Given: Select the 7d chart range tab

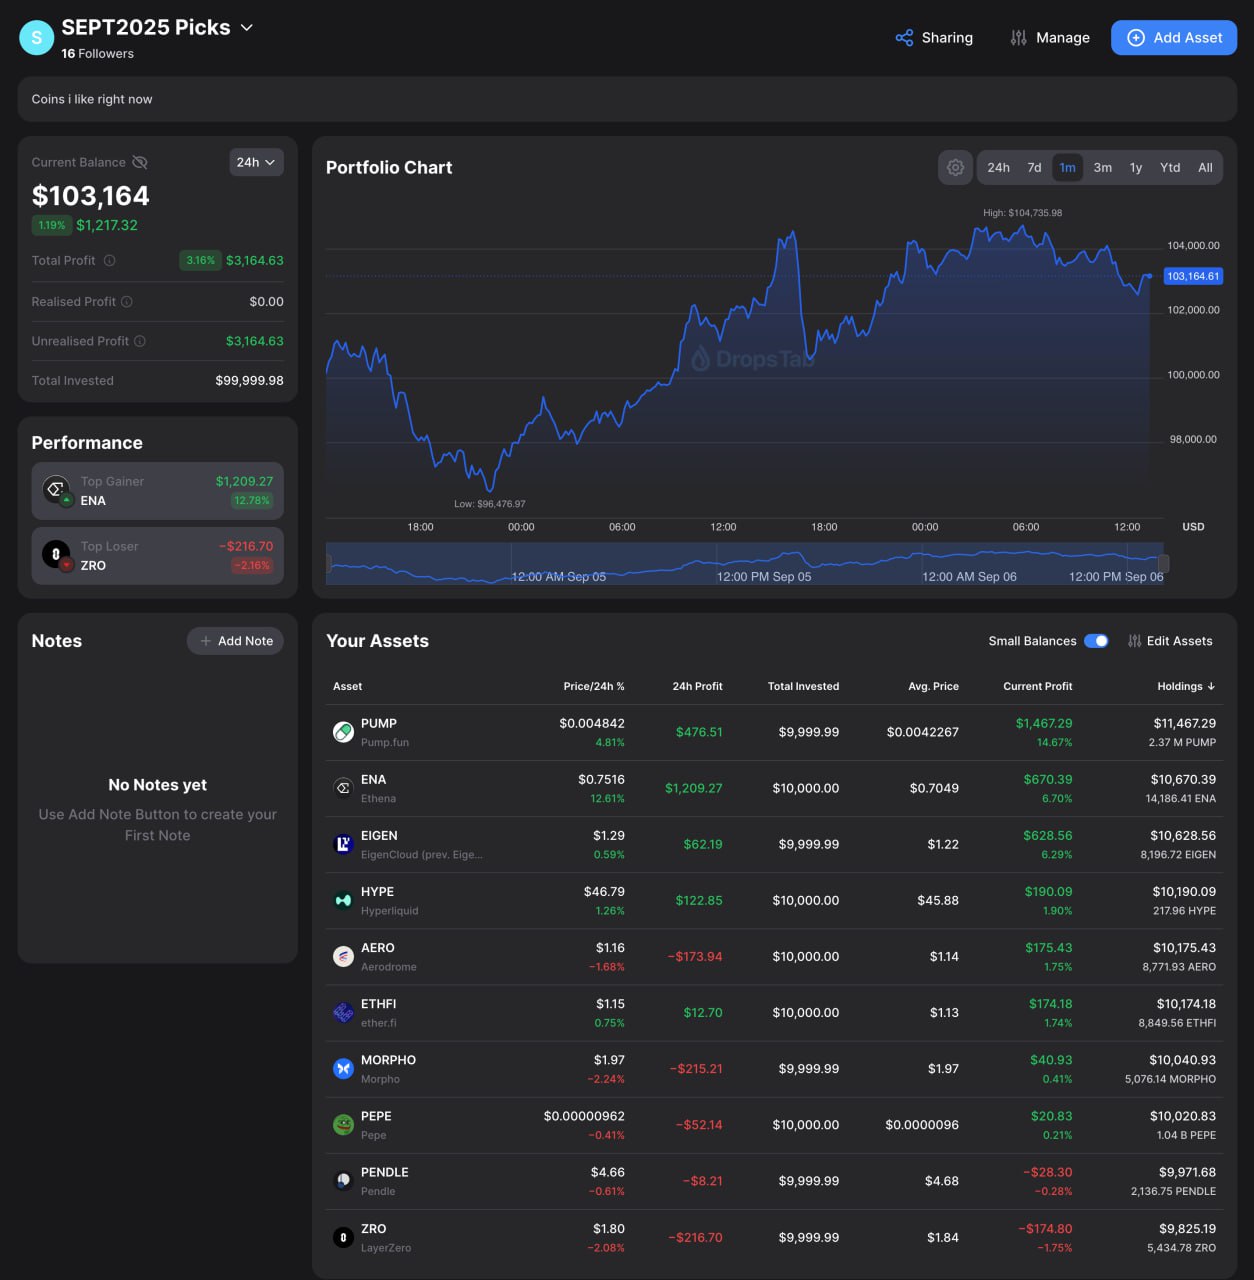Looking at the screenshot, I should [x=1034, y=168].
